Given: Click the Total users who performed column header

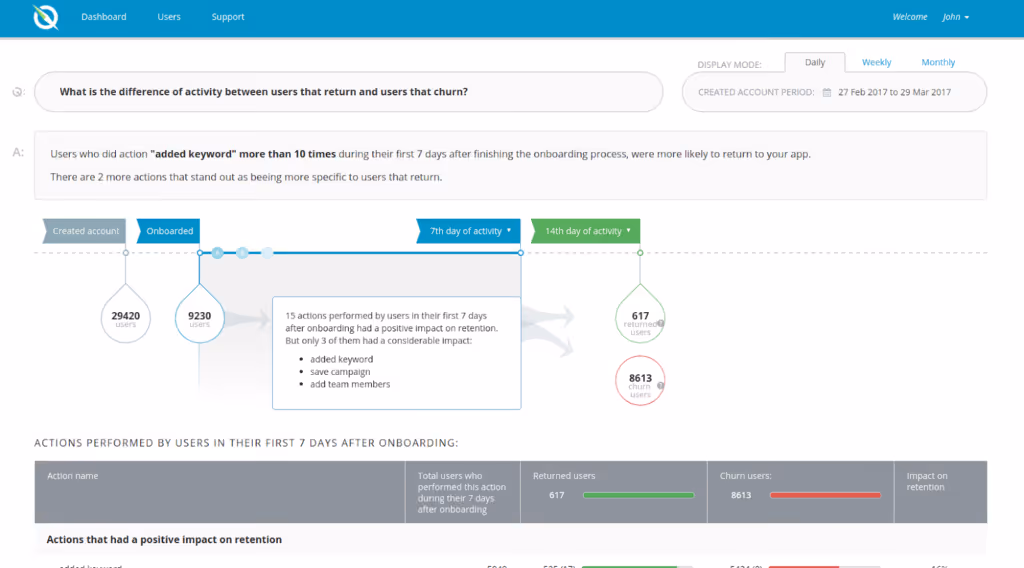Looking at the screenshot, I should click(x=463, y=492).
